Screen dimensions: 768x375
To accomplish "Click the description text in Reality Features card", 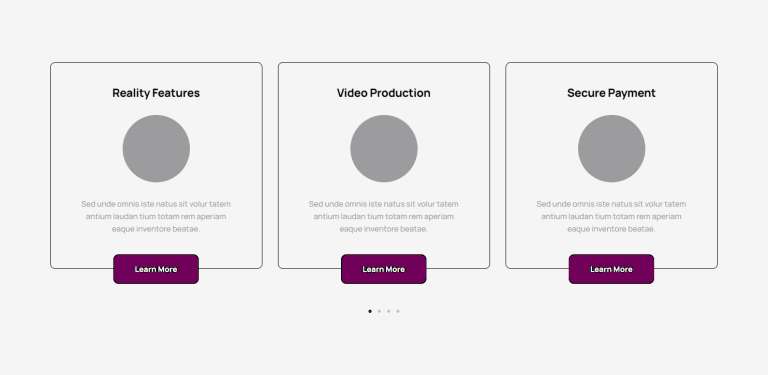I will [x=156, y=216].
